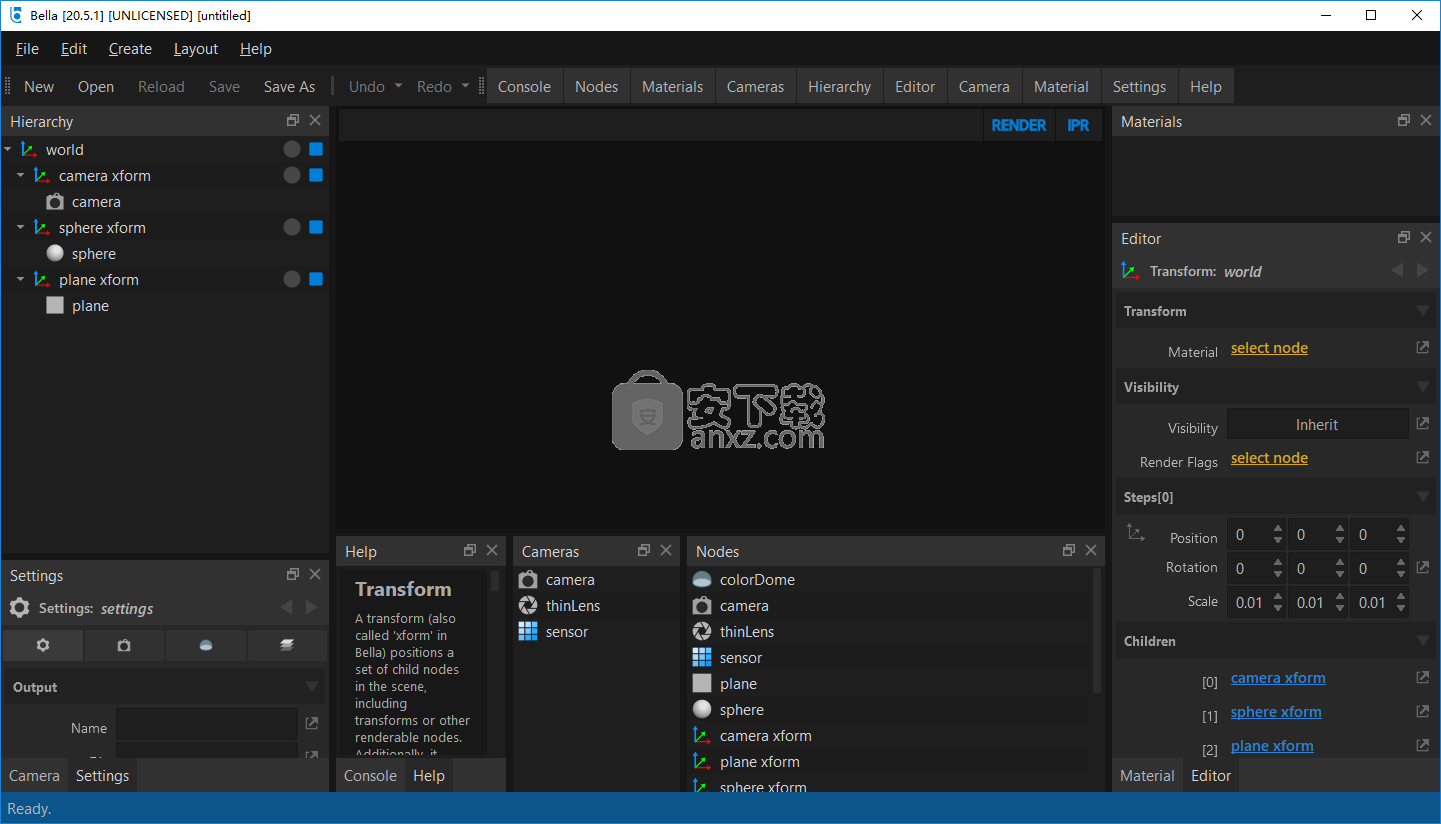This screenshot has height=824, width=1441.
Task: Select plane xform icon in Nodes panel
Action: click(702, 762)
